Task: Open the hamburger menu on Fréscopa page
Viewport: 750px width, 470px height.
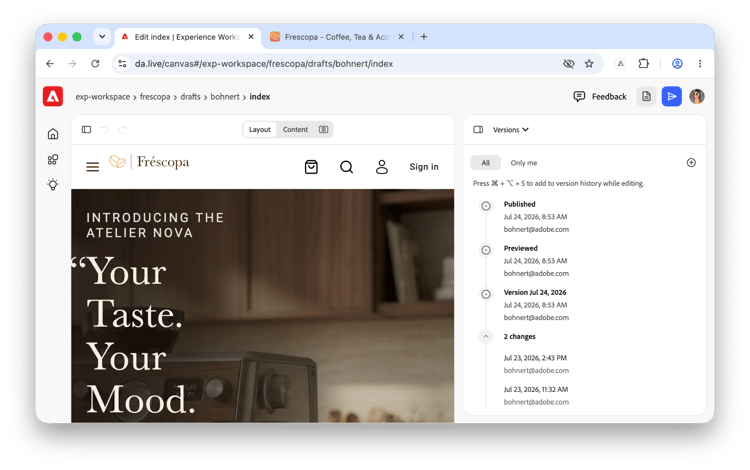Action: click(93, 167)
